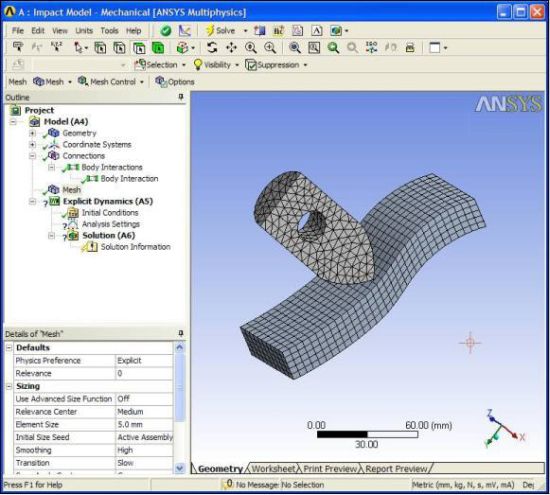Collapse the Solution (A6) tree node

[51, 235]
